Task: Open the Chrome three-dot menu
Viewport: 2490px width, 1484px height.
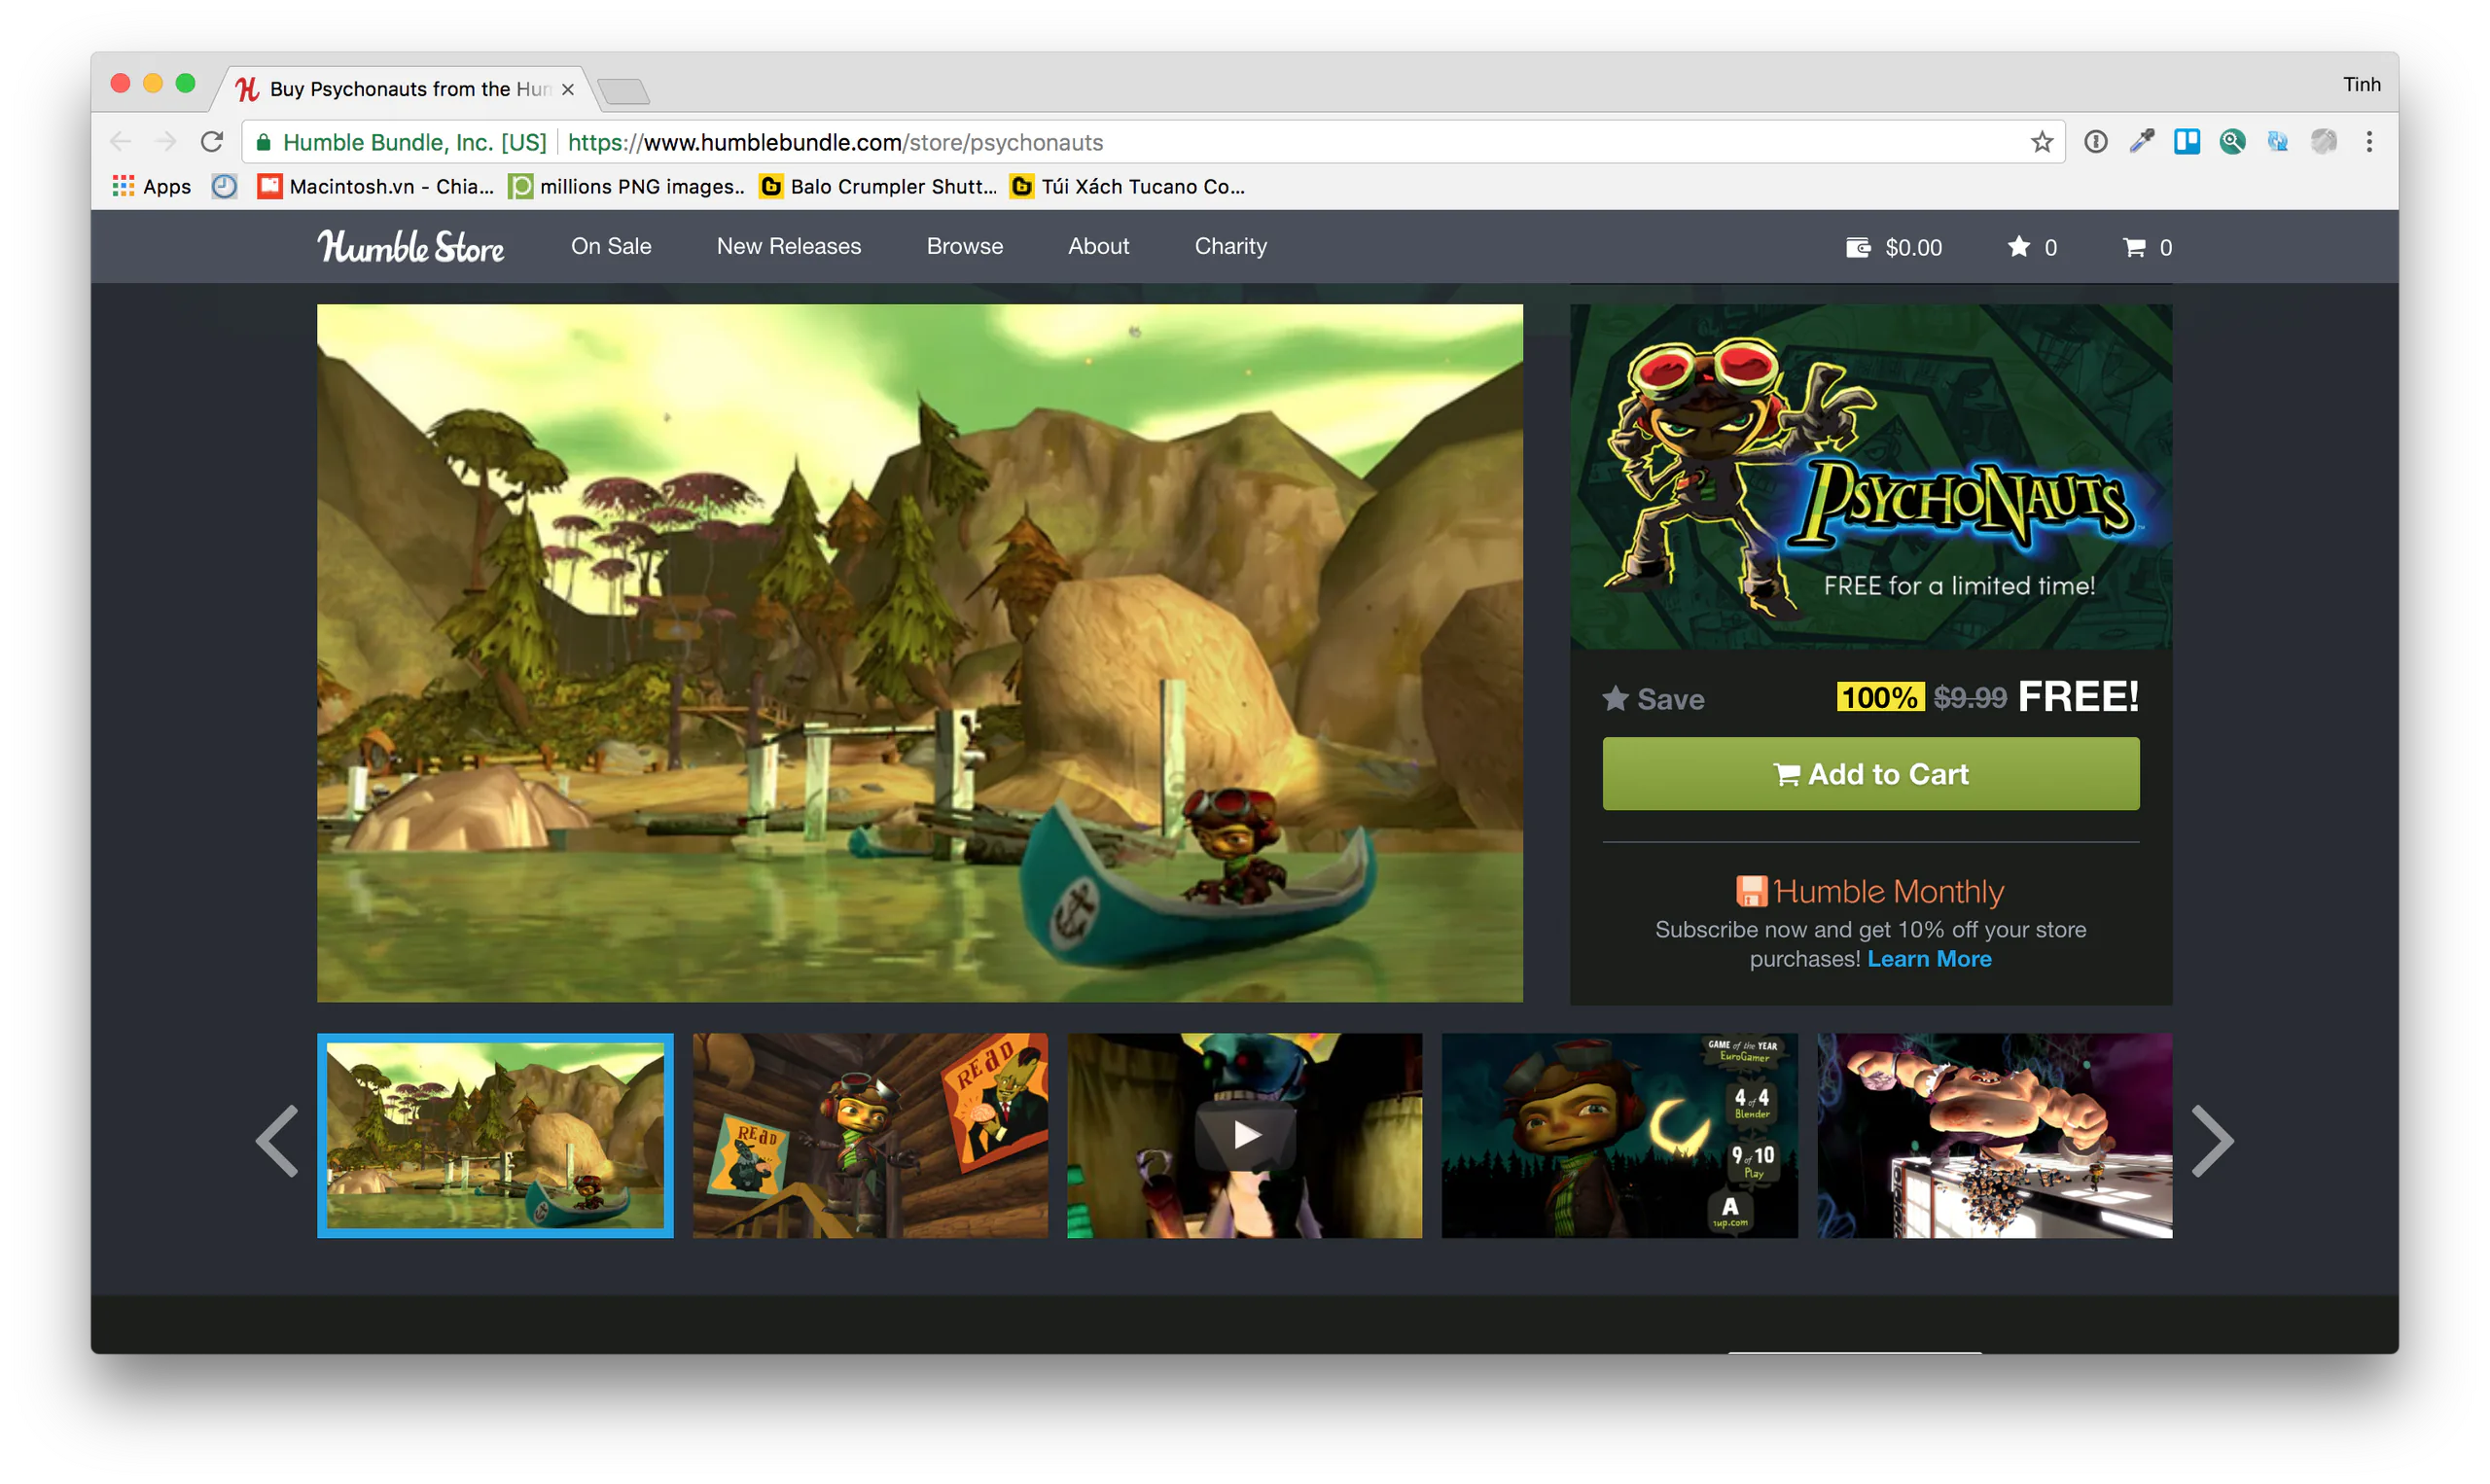Action: [x=2368, y=142]
